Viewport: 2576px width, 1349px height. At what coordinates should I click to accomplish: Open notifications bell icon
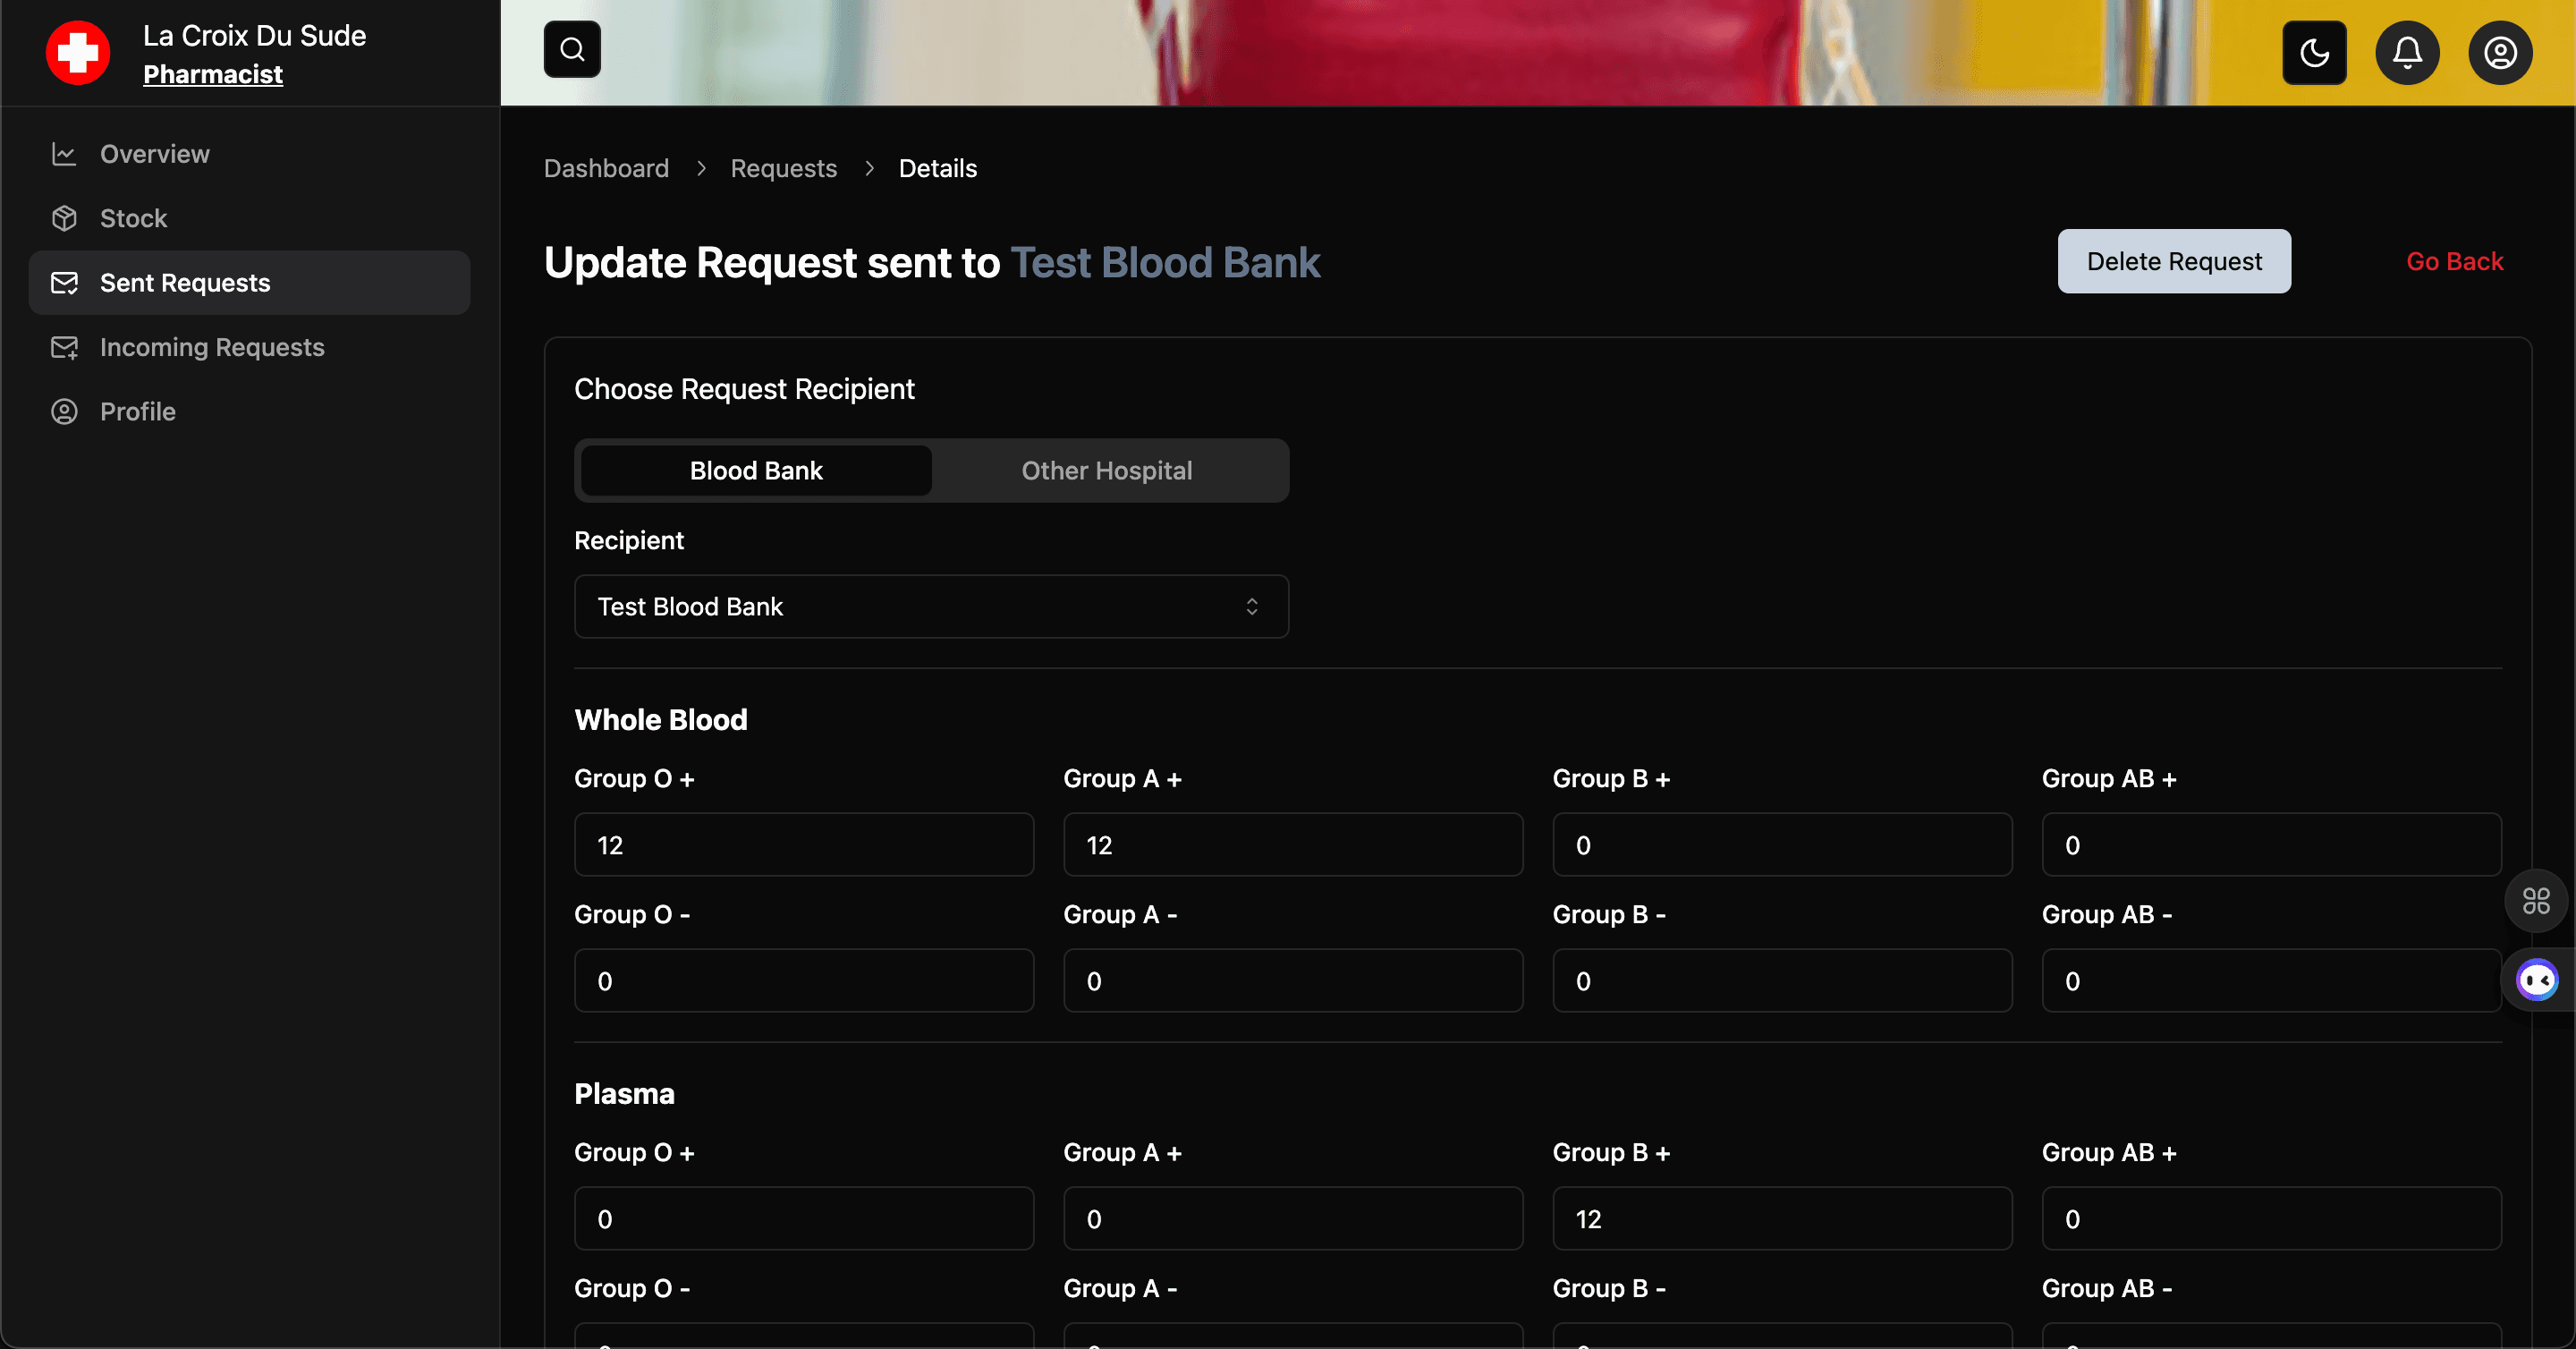point(2407,52)
